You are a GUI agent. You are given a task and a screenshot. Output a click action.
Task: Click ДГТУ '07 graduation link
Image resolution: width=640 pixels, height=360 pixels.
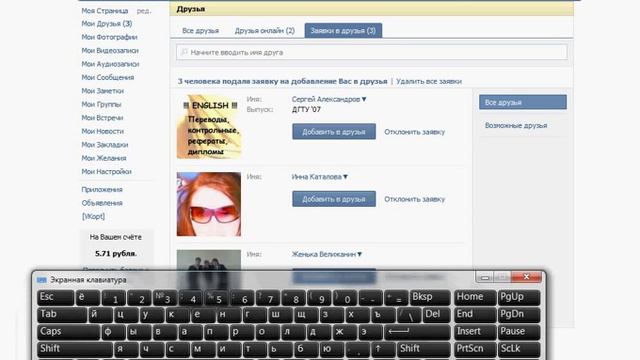coord(306,109)
